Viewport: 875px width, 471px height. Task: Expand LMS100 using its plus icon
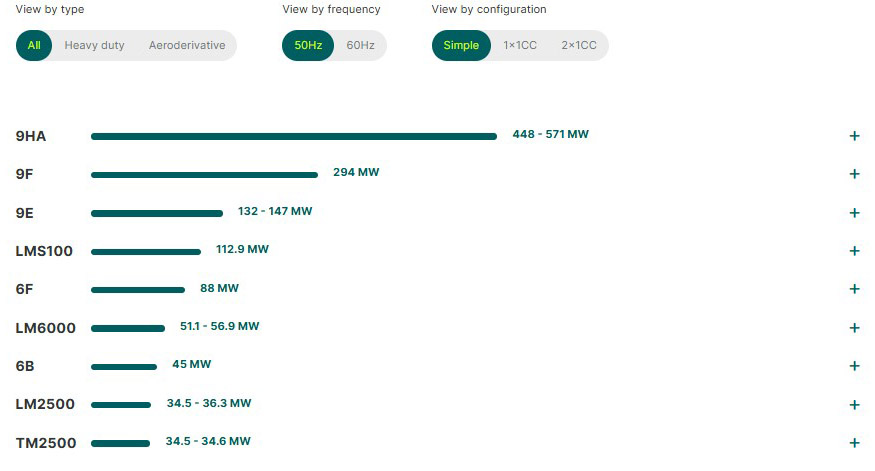[854, 251]
